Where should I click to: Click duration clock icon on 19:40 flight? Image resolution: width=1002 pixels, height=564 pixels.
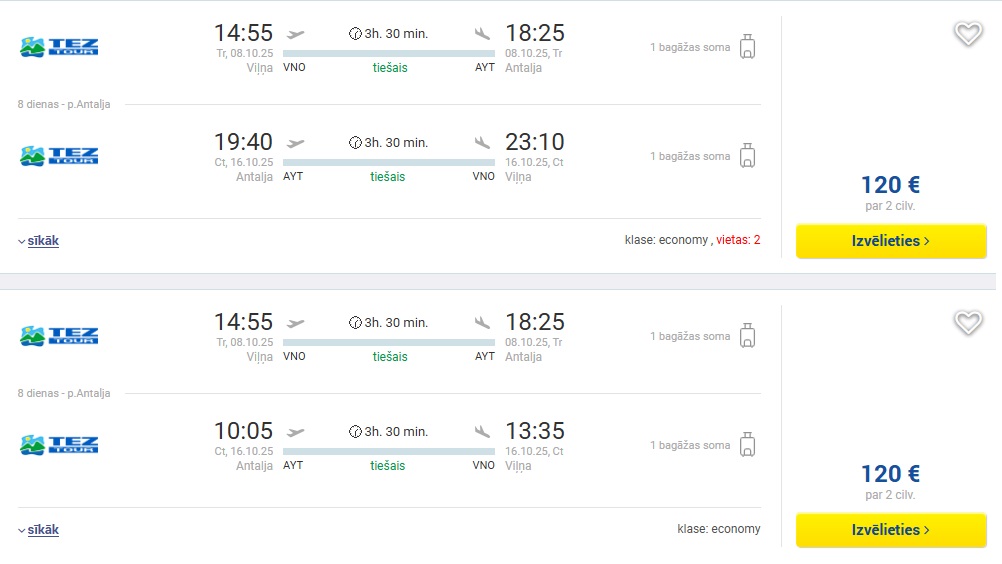click(x=355, y=143)
